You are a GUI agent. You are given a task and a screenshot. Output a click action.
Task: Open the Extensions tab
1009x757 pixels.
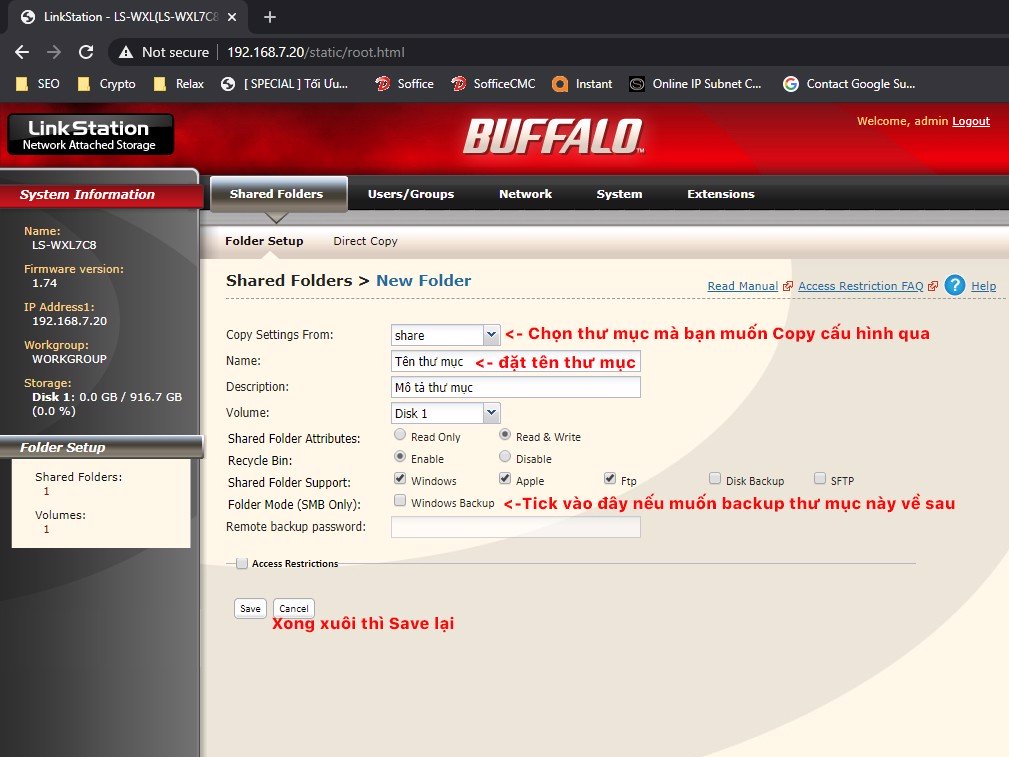click(x=721, y=194)
